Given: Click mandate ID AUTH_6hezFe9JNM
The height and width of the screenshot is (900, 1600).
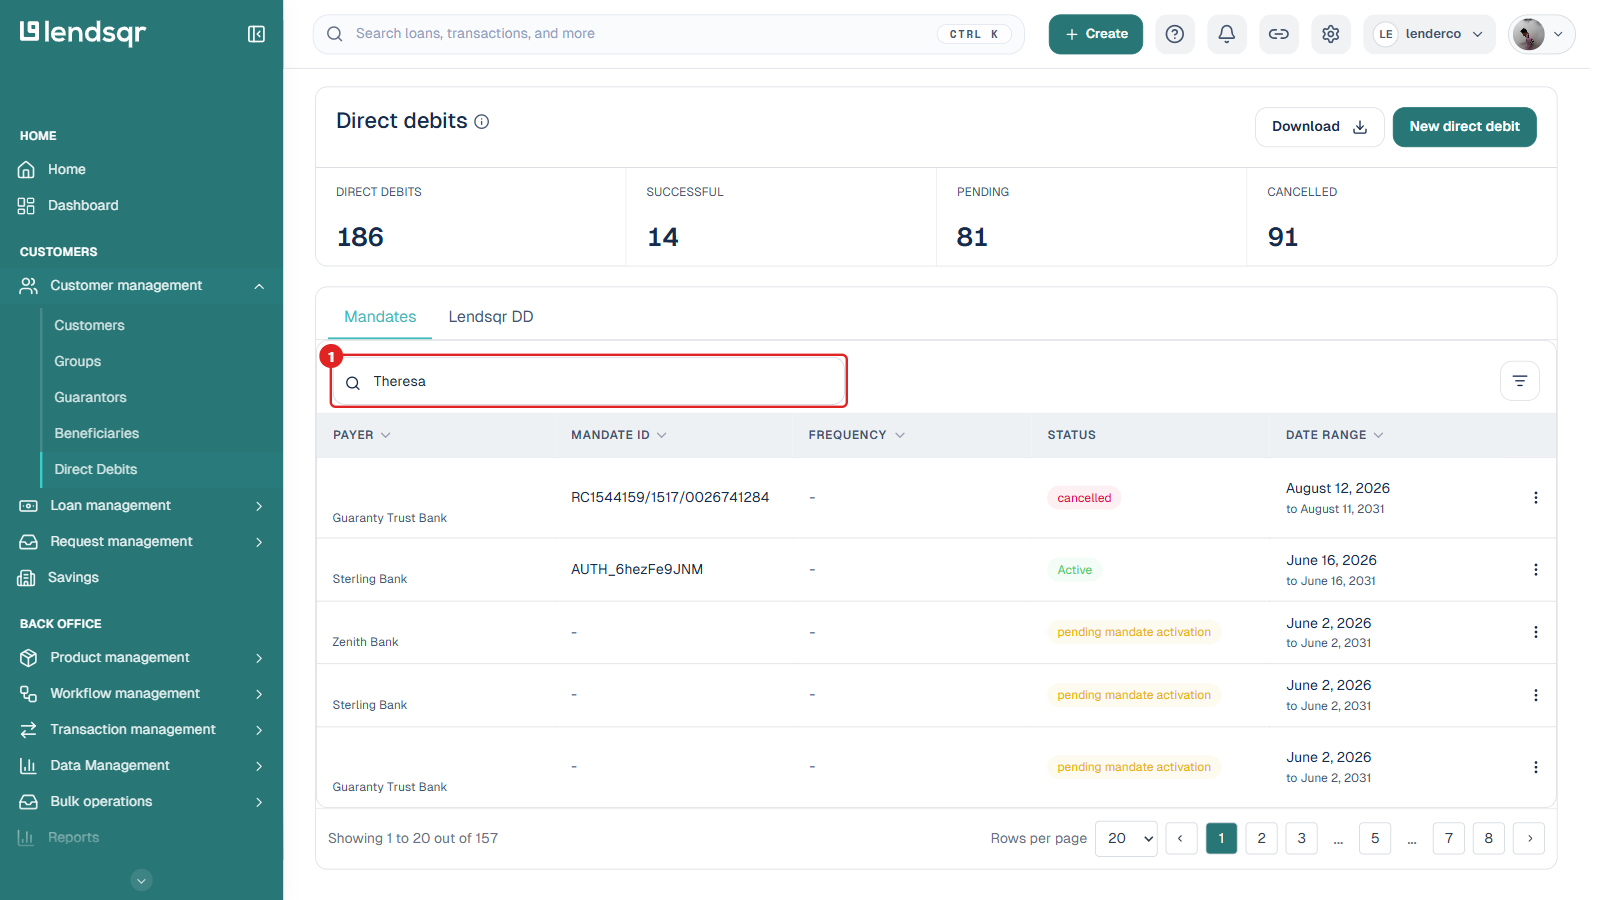Looking at the screenshot, I should point(637,570).
